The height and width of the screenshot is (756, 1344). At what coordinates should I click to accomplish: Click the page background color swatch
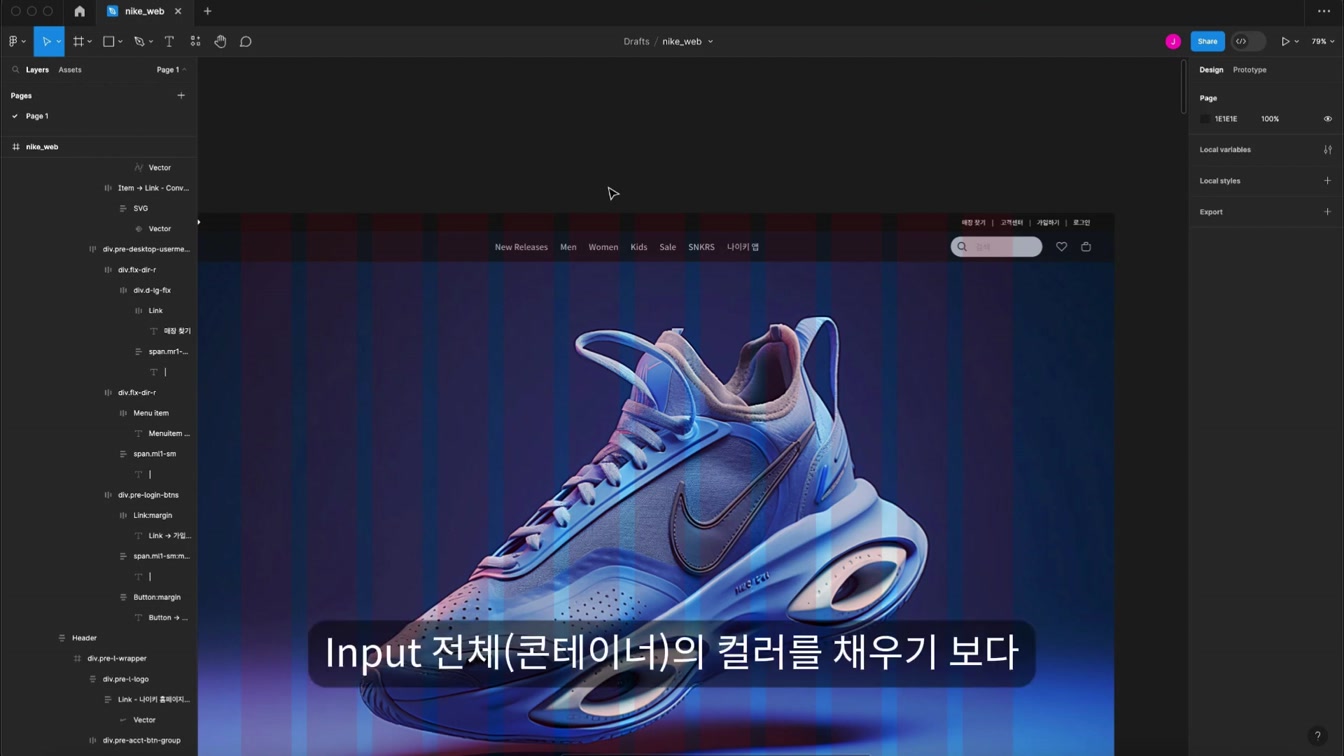[1205, 119]
